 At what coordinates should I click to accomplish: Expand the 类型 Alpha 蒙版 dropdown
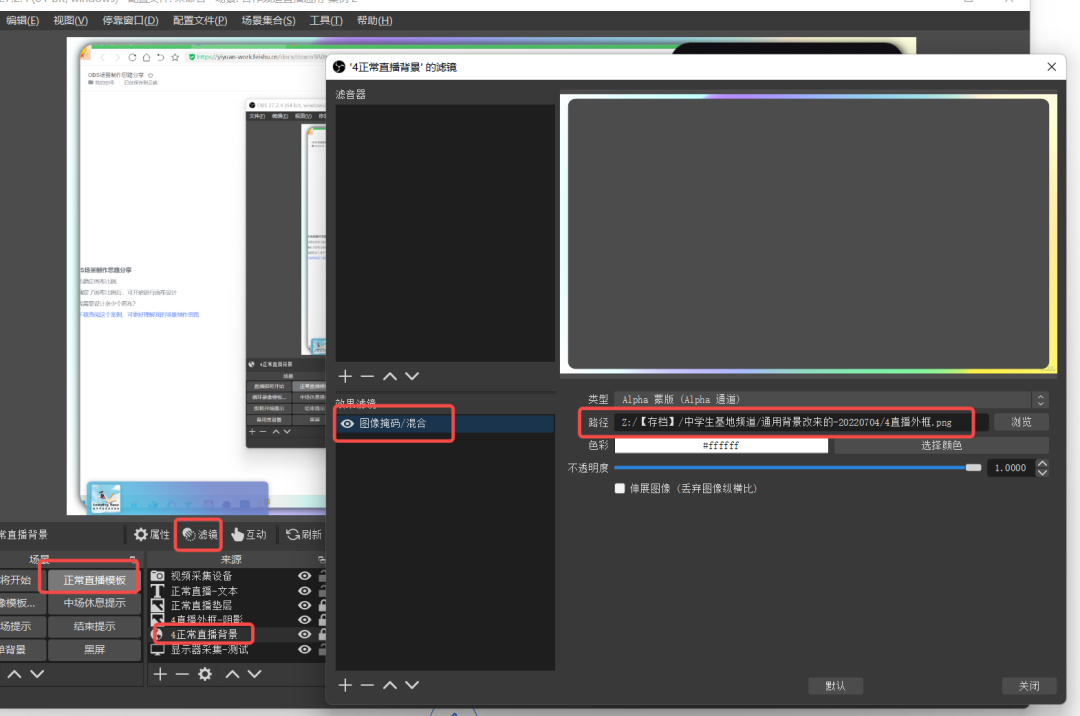[x=1041, y=399]
